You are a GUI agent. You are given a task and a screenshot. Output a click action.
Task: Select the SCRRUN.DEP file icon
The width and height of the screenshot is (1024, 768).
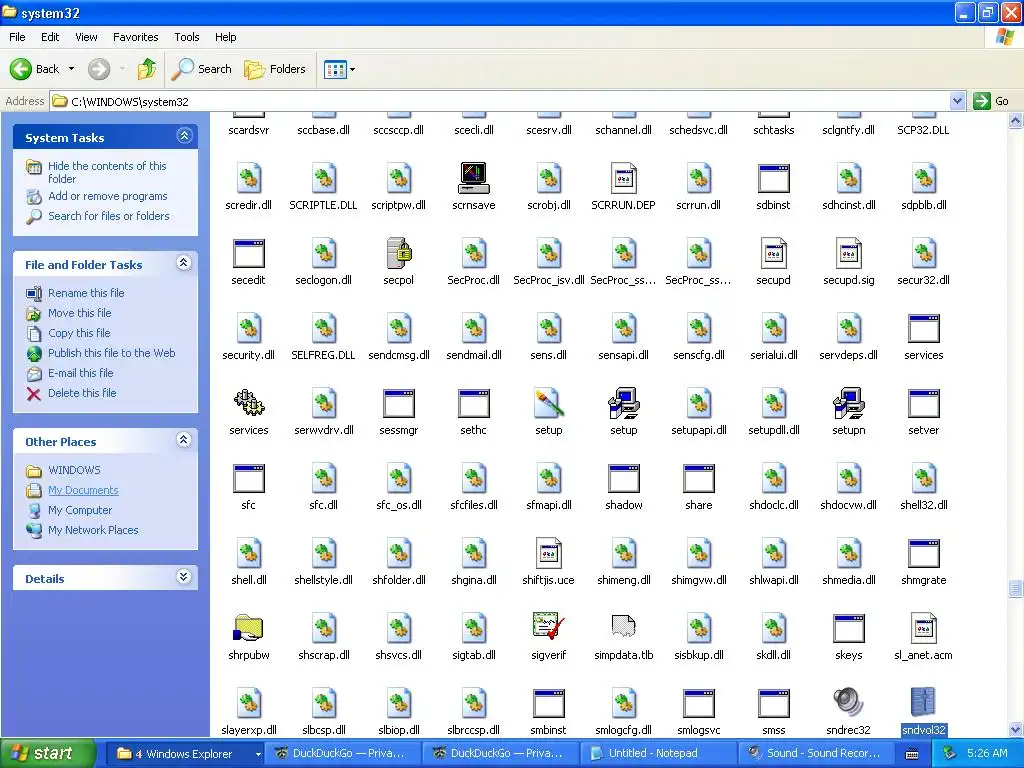624,178
